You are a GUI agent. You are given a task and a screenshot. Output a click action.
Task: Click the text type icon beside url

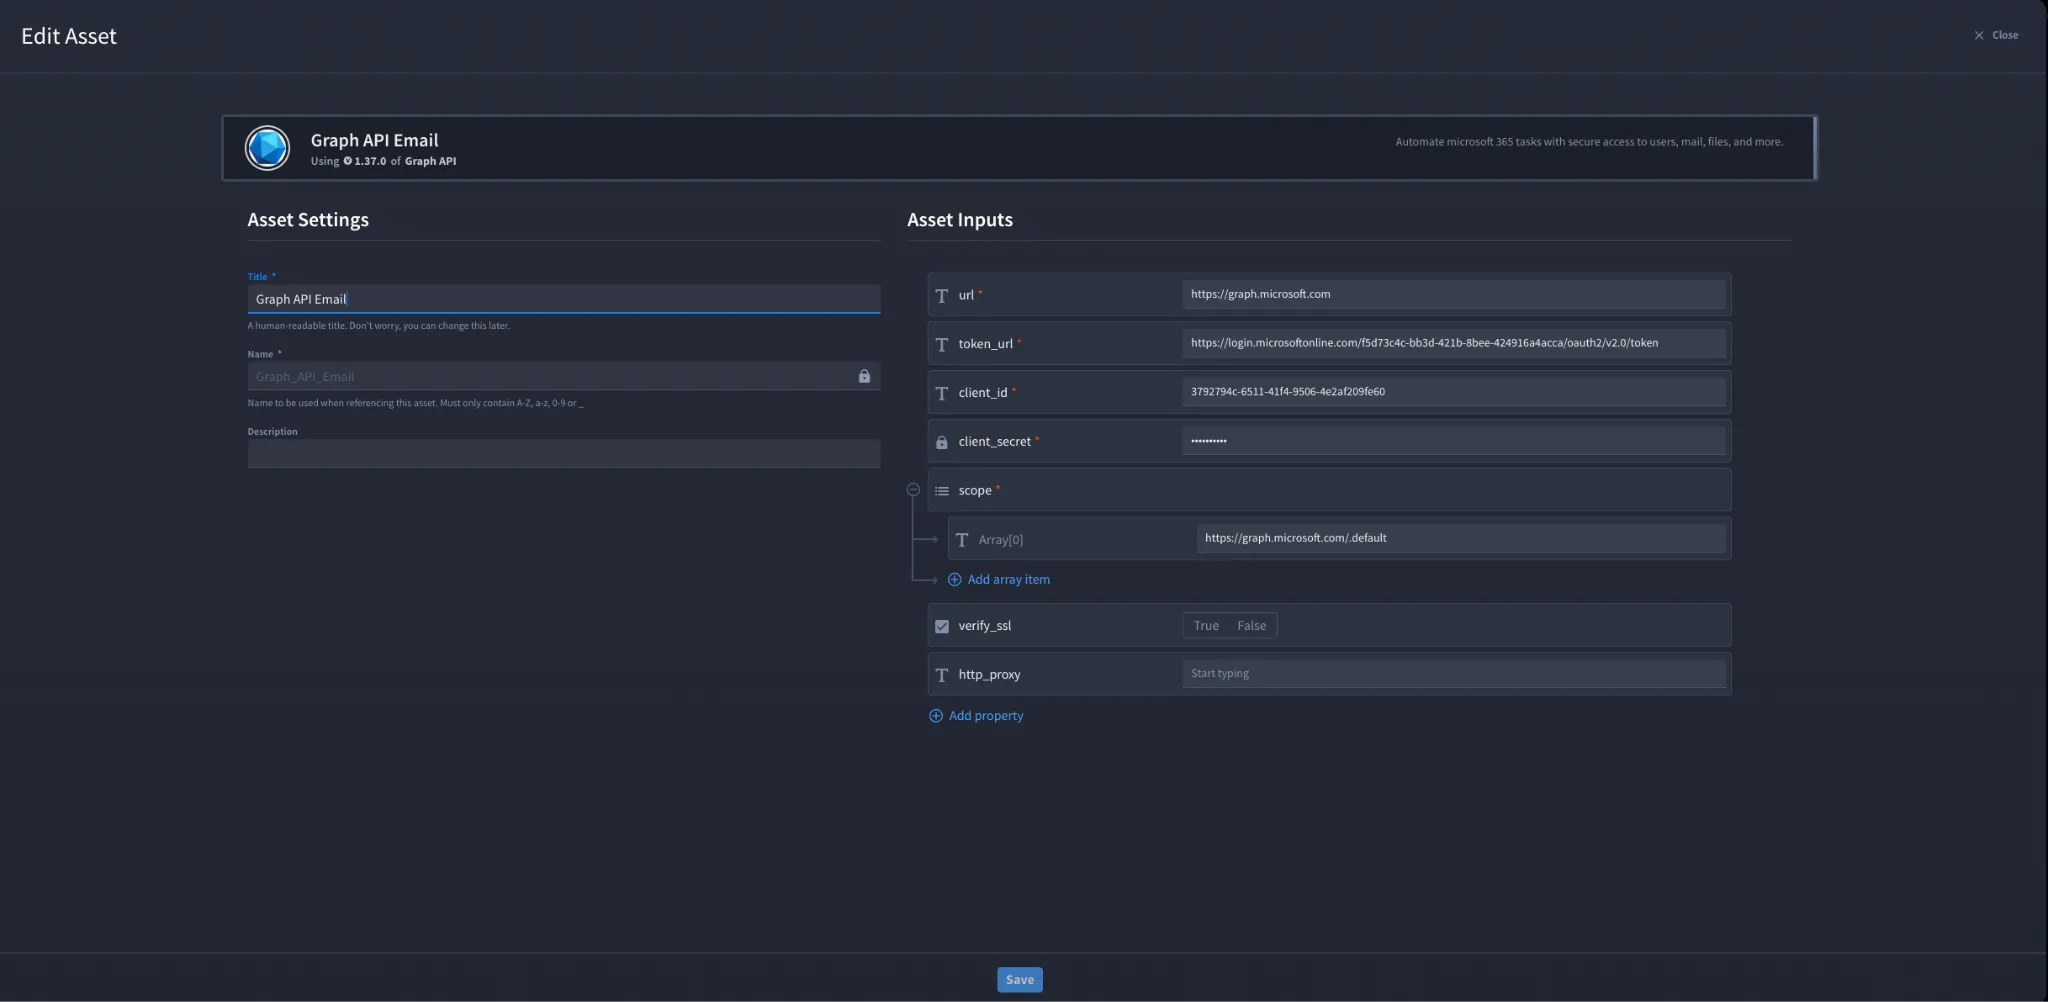pyautogui.click(x=941, y=295)
